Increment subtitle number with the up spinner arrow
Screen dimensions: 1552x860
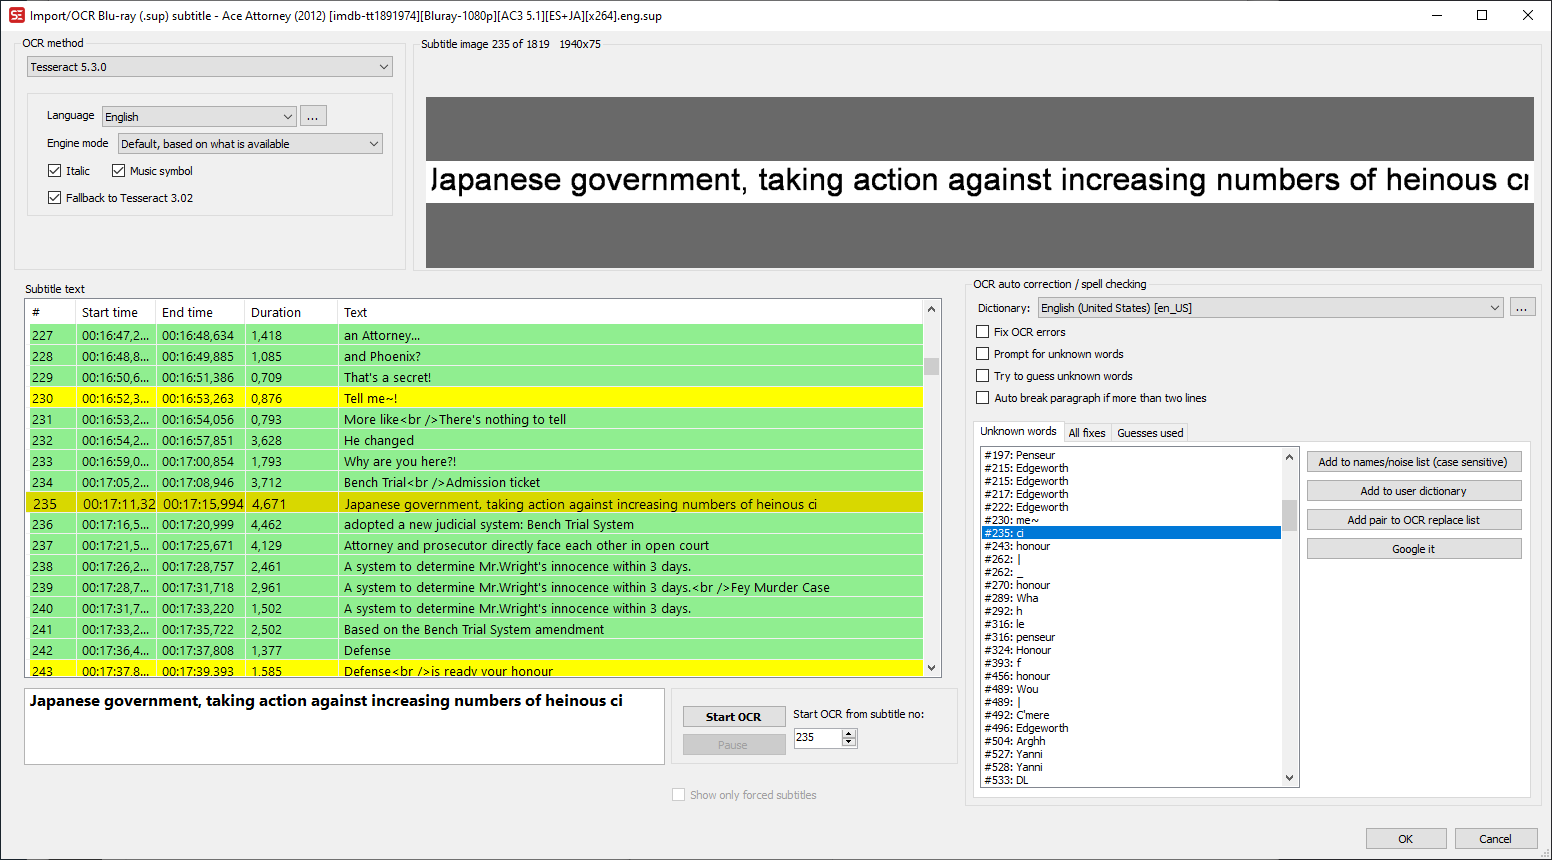tap(849, 732)
